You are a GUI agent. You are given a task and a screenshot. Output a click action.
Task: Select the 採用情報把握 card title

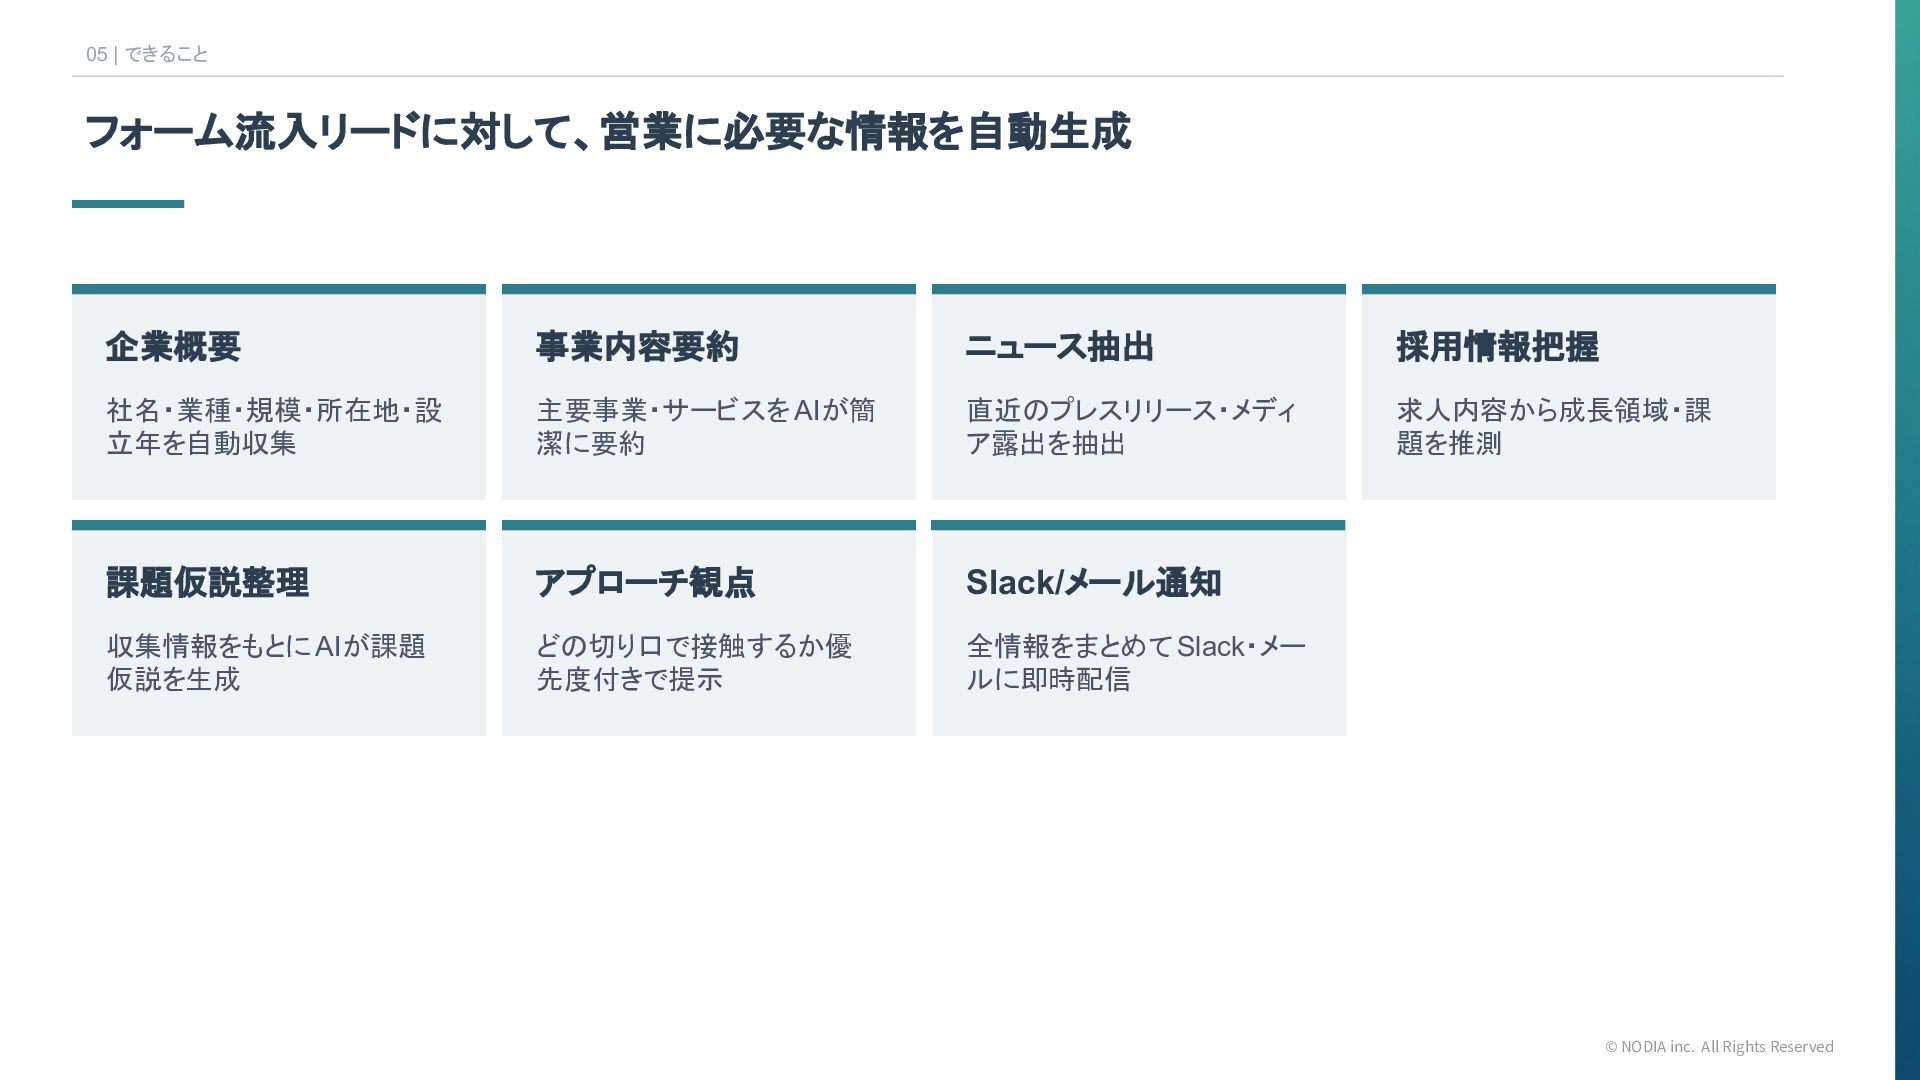click(1497, 347)
